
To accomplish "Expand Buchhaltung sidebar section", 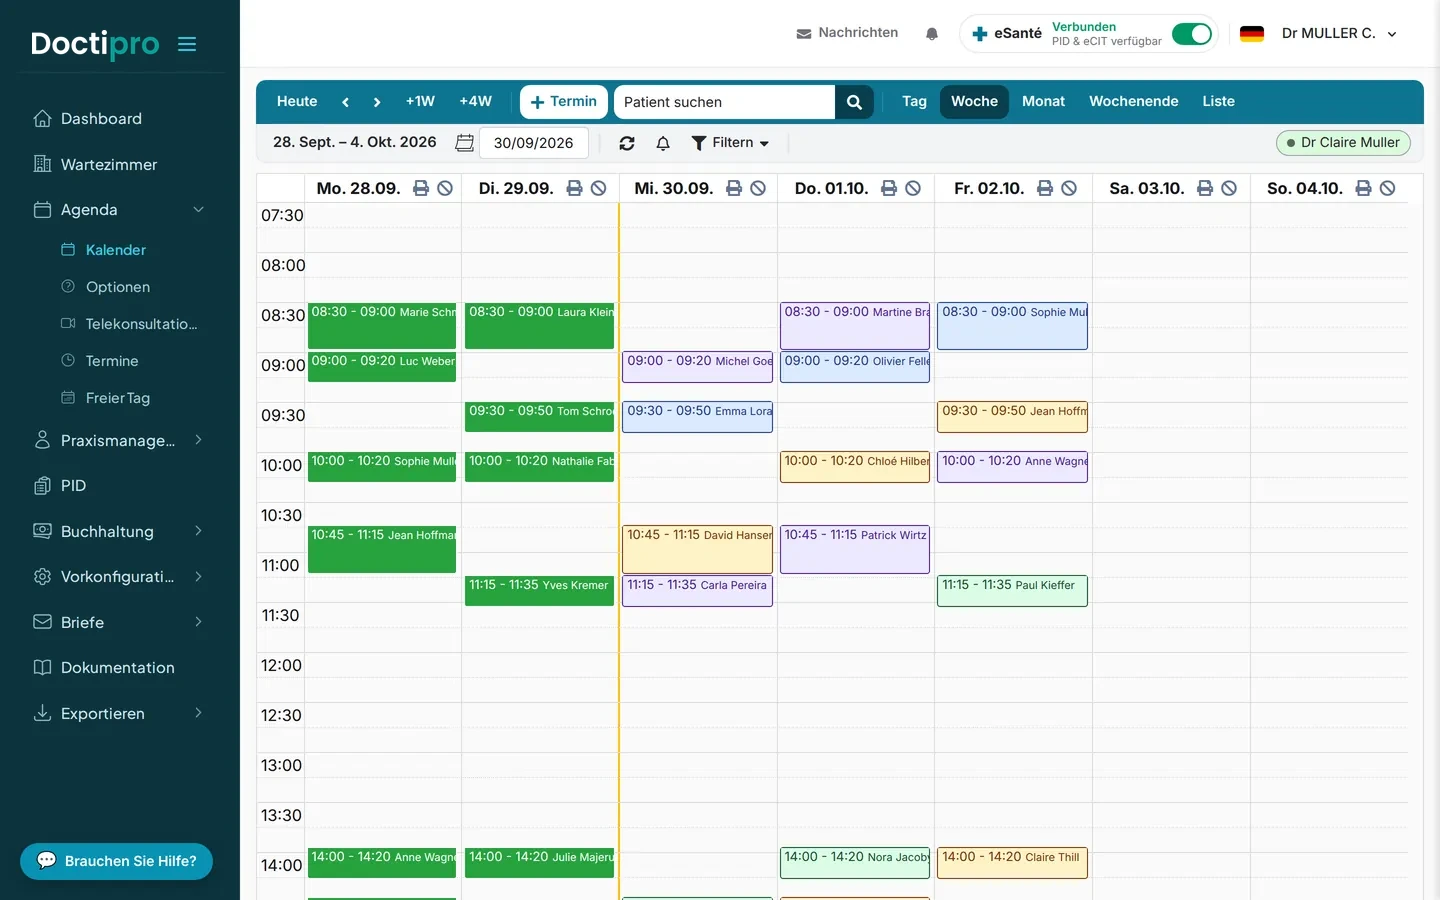I will click(x=198, y=531).
